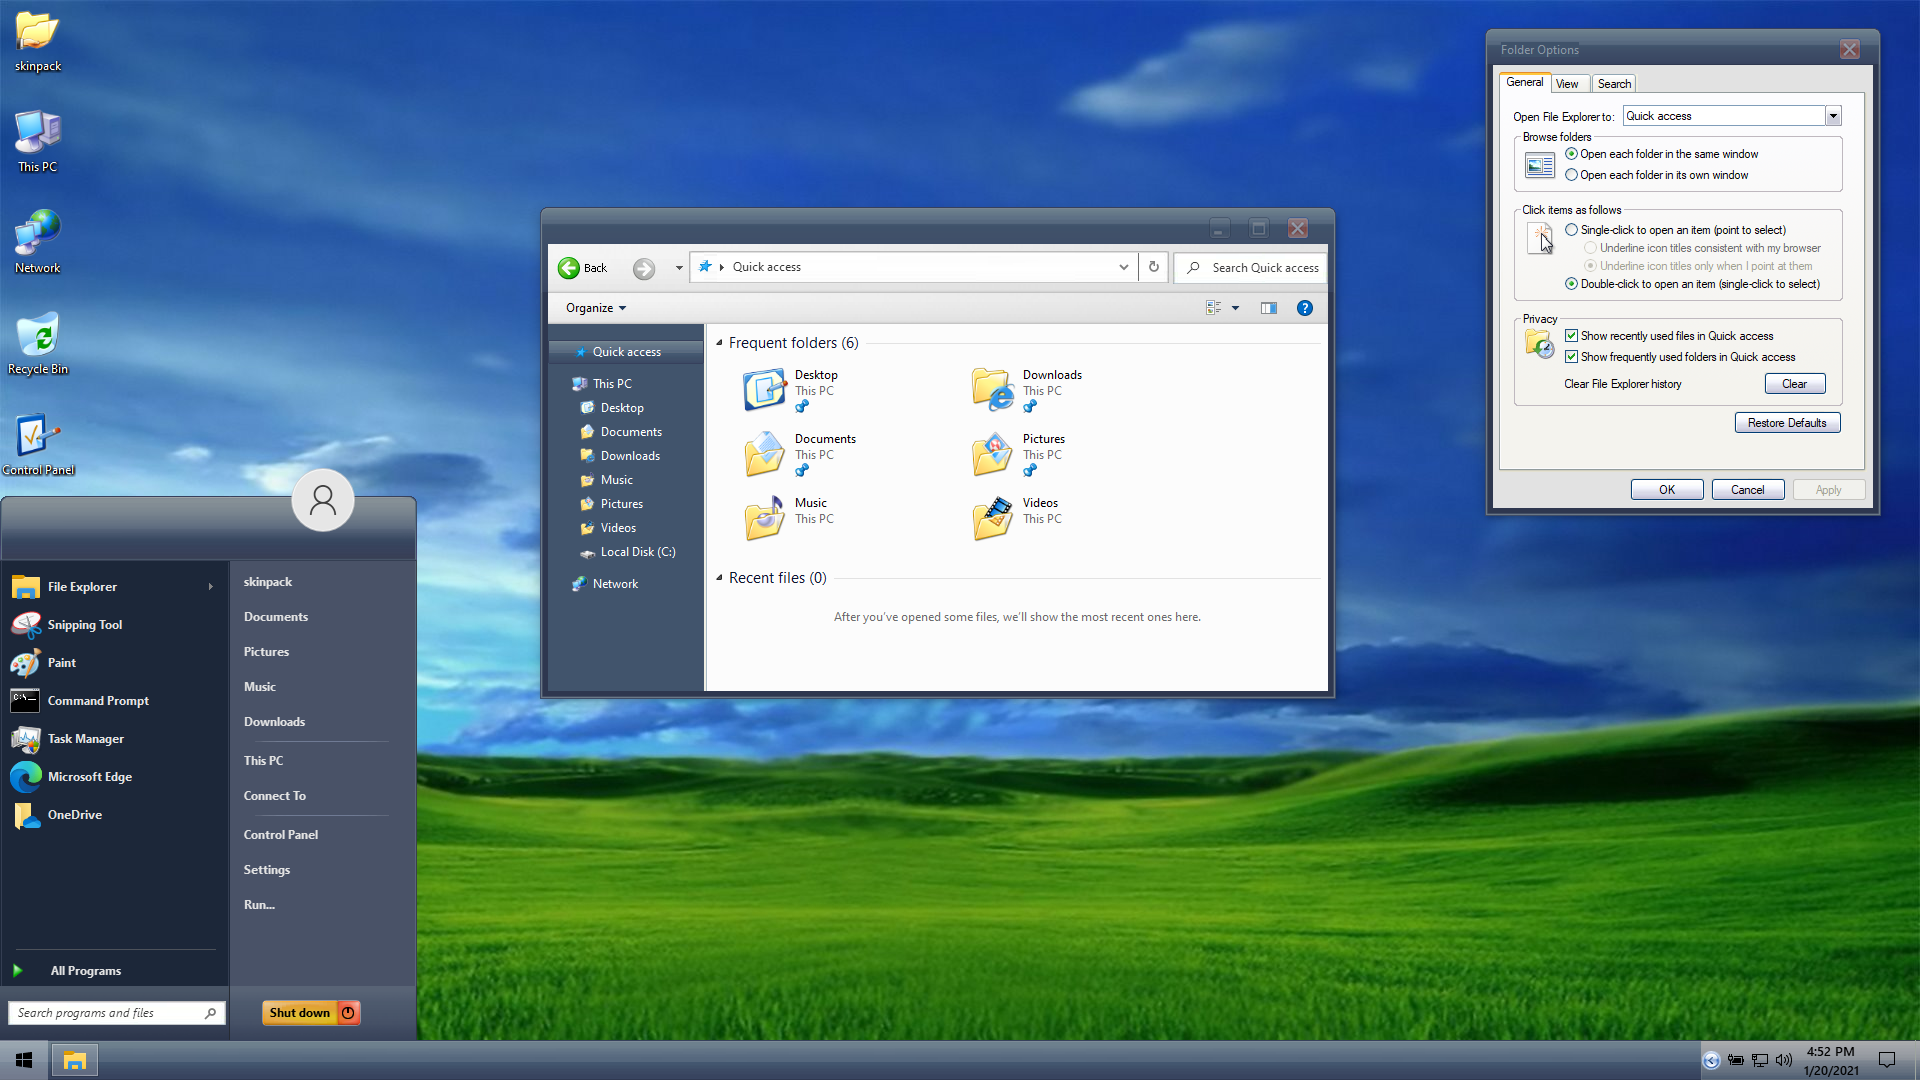Collapse the Frequent folders section
The width and height of the screenshot is (1920, 1080).
[x=719, y=343]
